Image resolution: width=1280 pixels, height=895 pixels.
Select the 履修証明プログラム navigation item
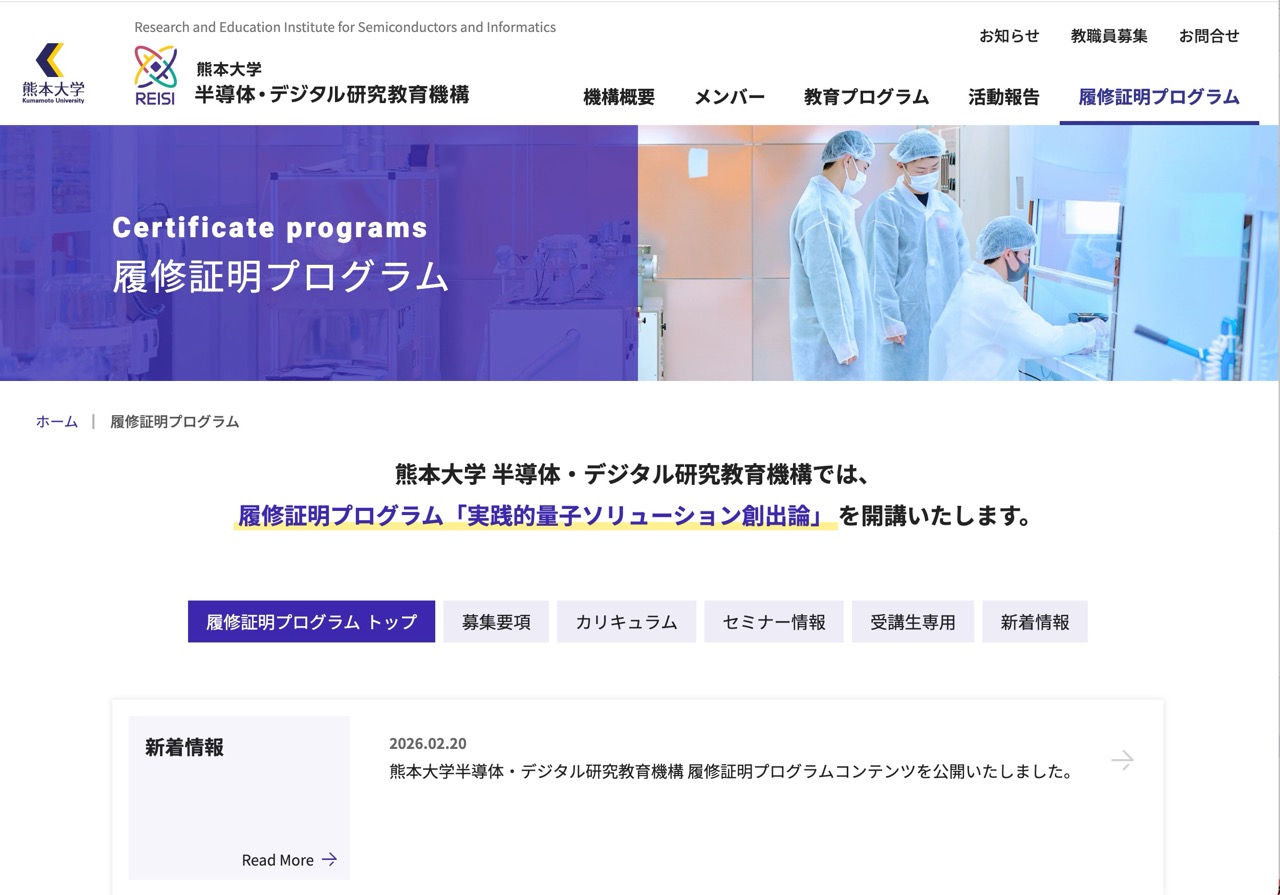[x=1157, y=98]
